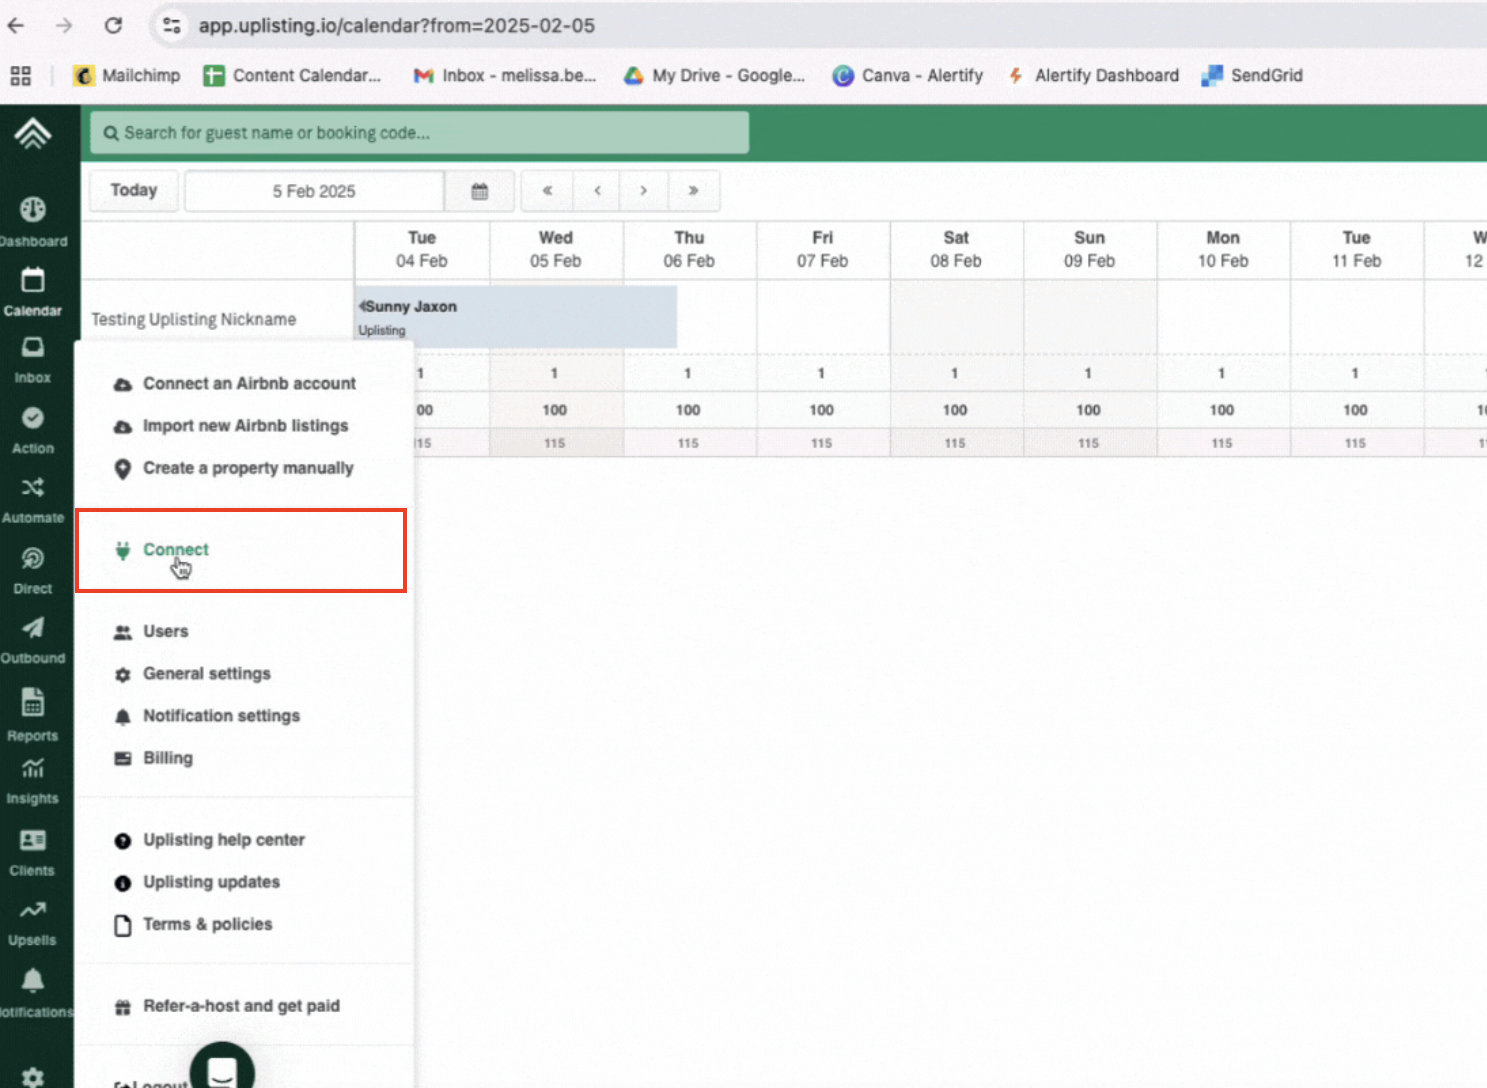Open the Clients sidebar icon
Screen dimensions: 1487x1088
pos(33,841)
